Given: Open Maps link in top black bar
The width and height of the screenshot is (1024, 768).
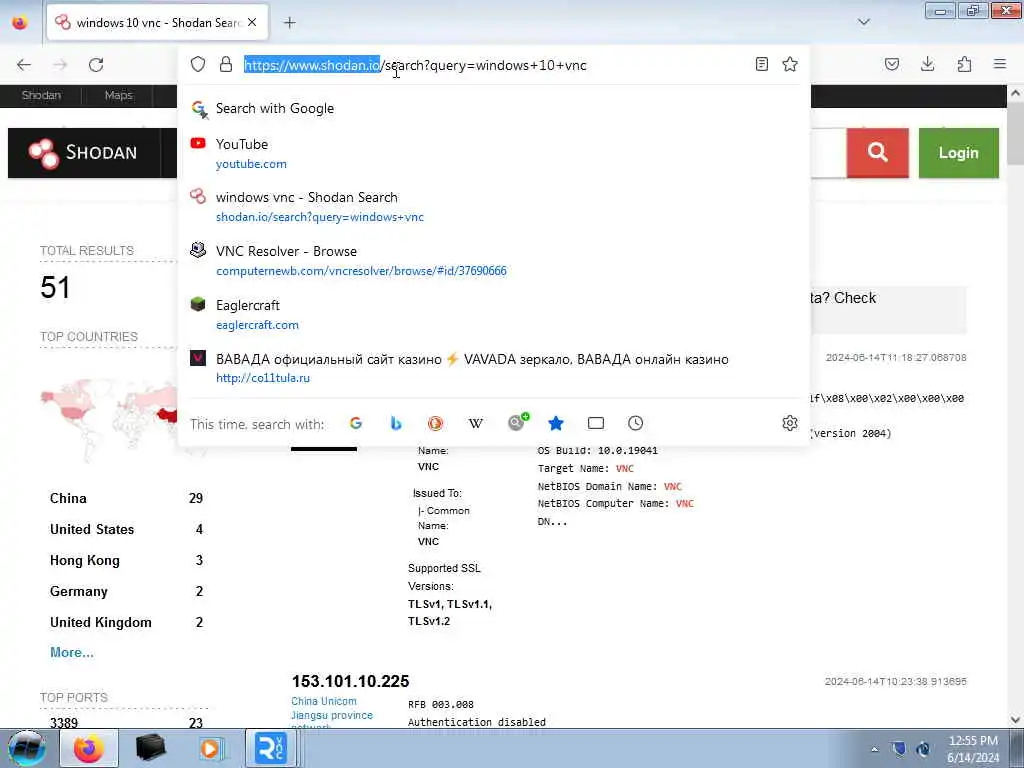Looking at the screenshot, I should 118,95.
